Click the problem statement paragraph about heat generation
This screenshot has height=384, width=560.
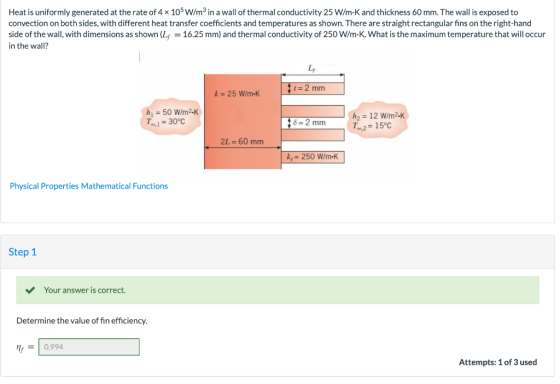point(277,29)
